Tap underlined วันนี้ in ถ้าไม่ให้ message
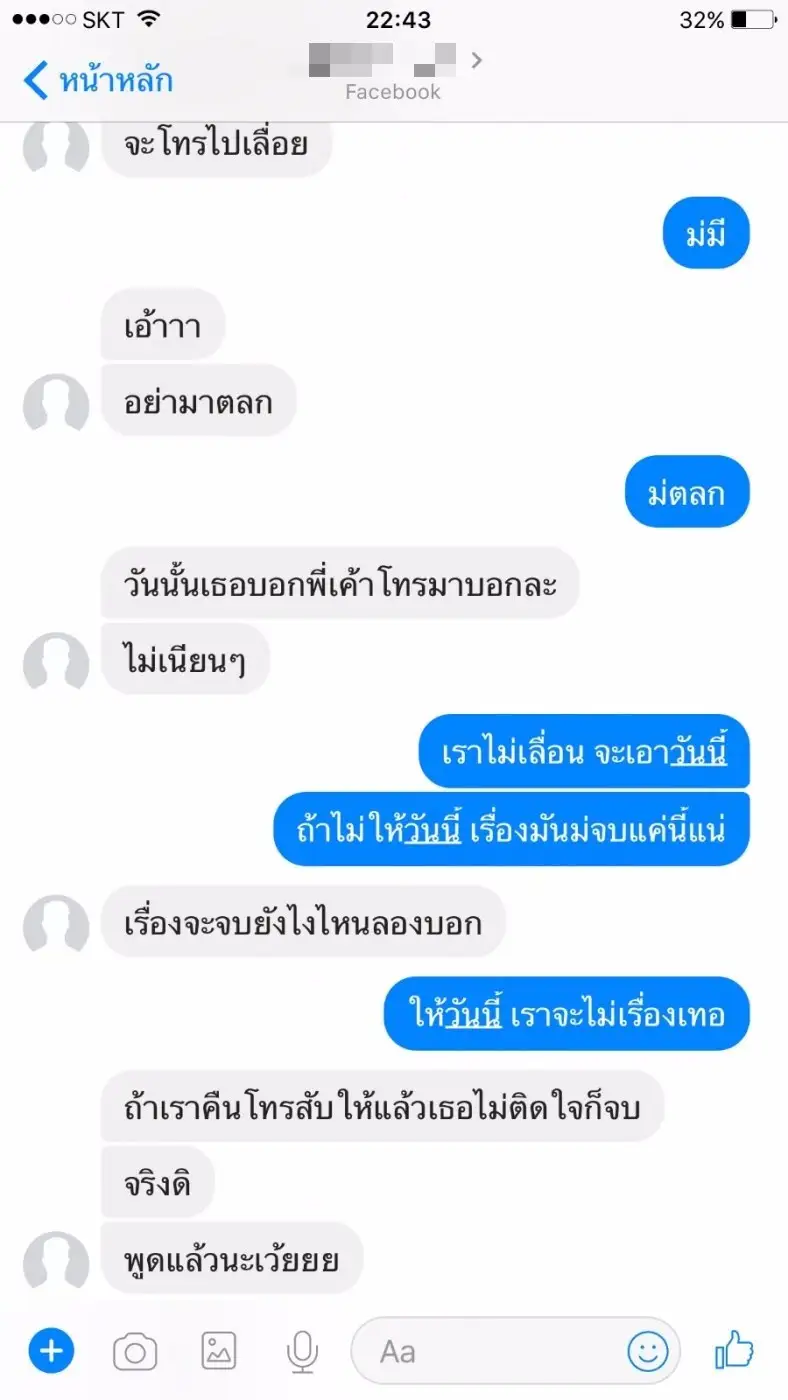The height and width of the screenshot is (1400, 788). point(432,828)
